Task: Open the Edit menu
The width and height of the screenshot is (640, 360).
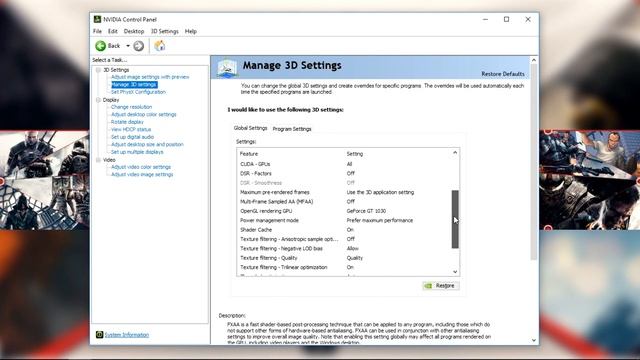Action: (x=113, y=31)
